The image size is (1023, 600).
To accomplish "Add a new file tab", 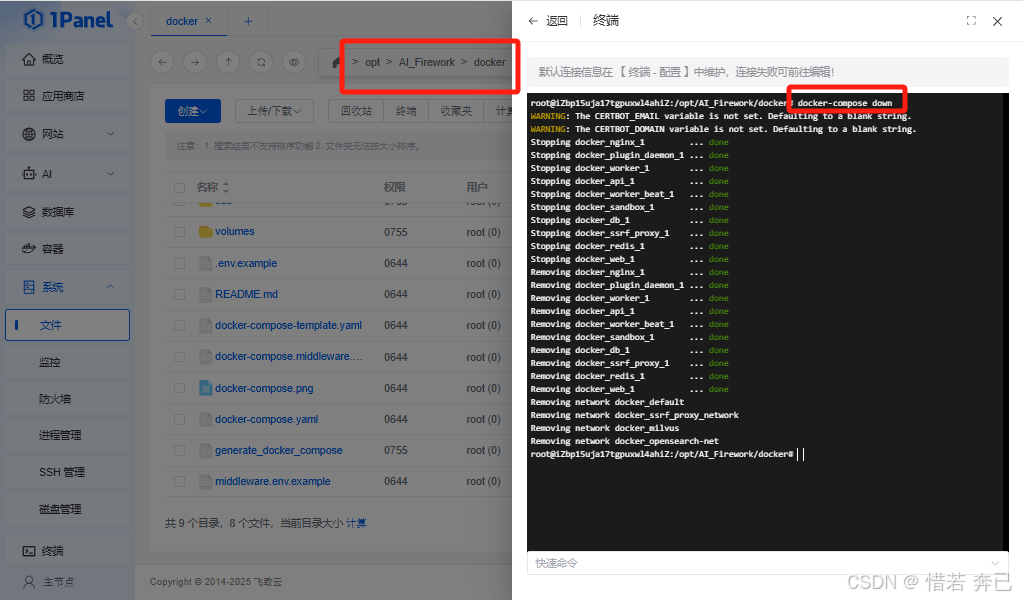I will pyautogui.click(x=248, y=22).
